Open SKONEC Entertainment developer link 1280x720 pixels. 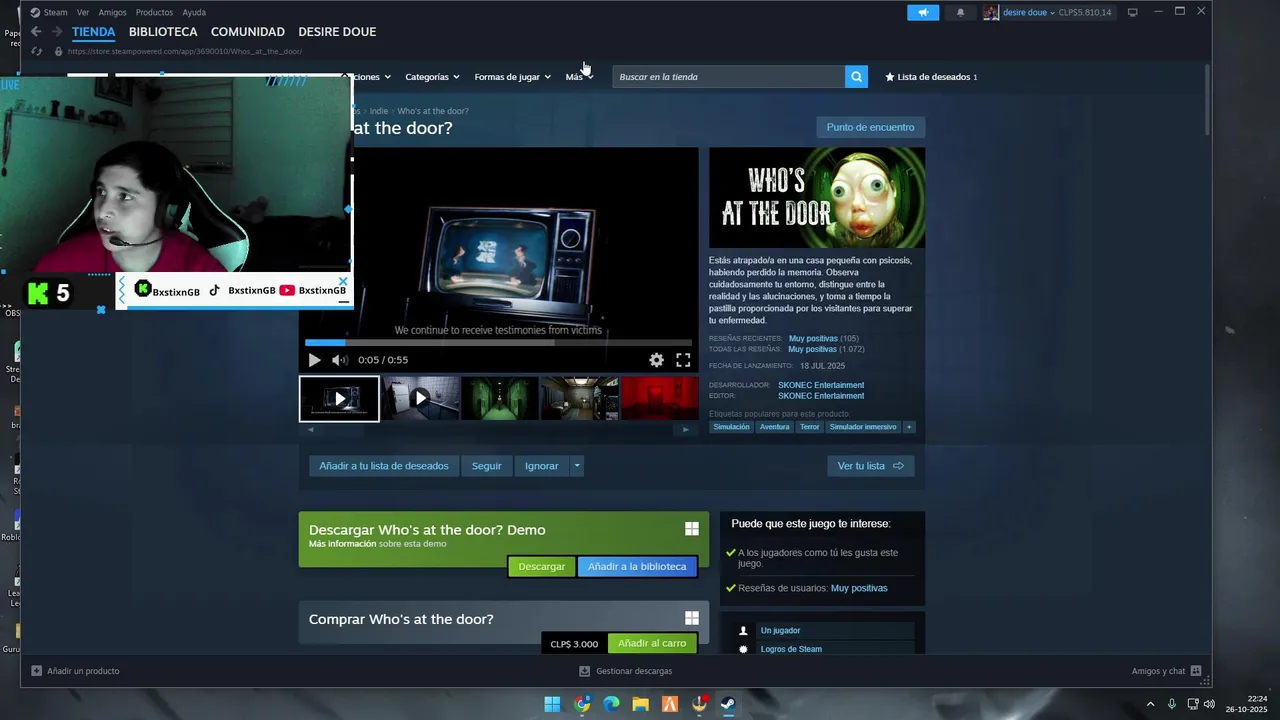tap(821, 385)
